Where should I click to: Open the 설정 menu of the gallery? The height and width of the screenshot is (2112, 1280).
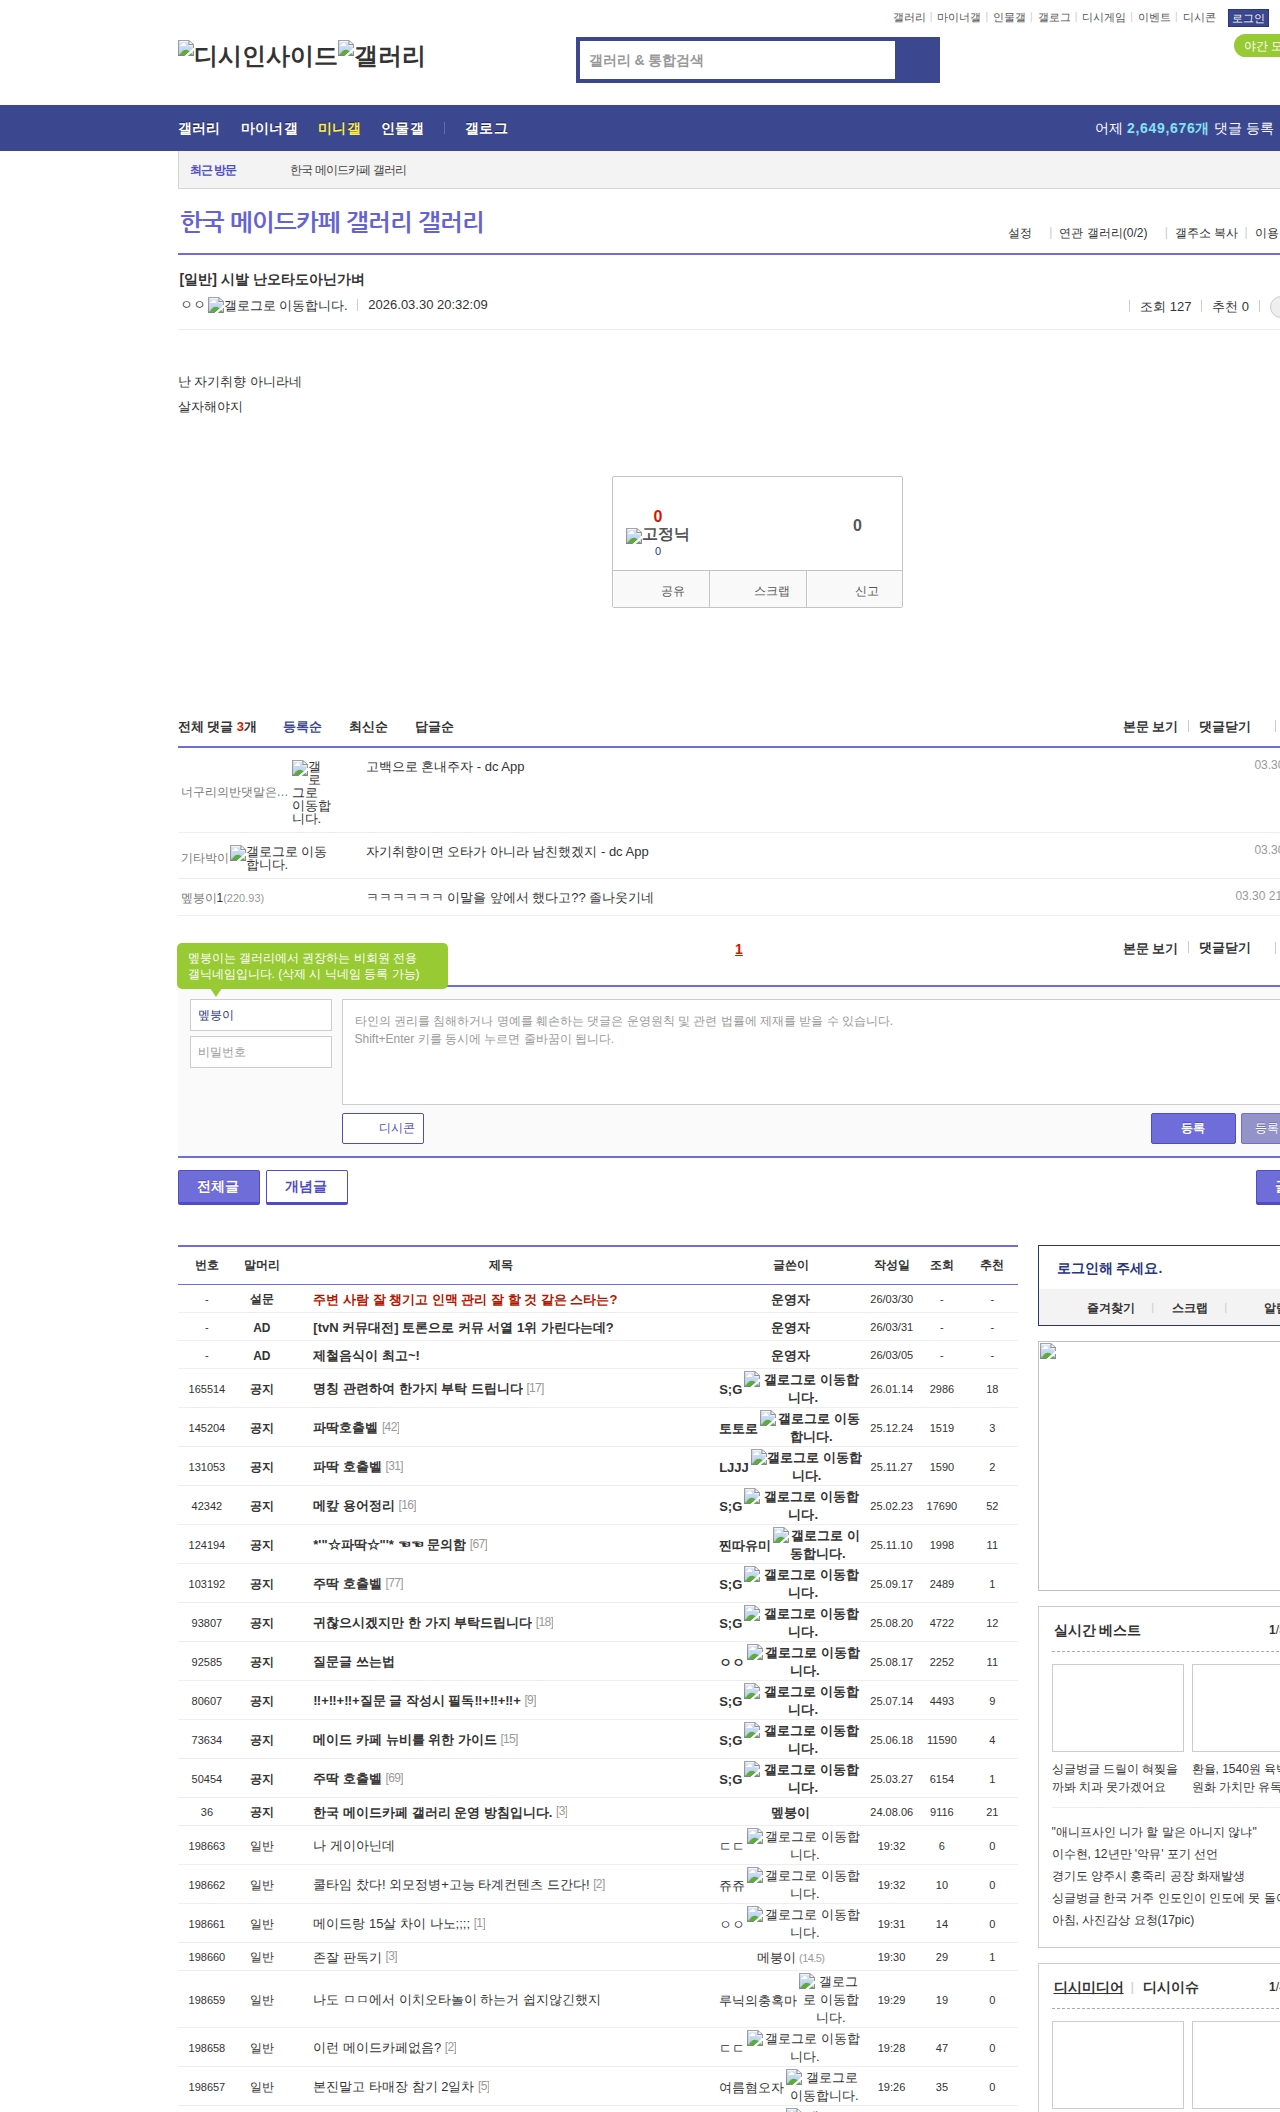click(1019, 233)
